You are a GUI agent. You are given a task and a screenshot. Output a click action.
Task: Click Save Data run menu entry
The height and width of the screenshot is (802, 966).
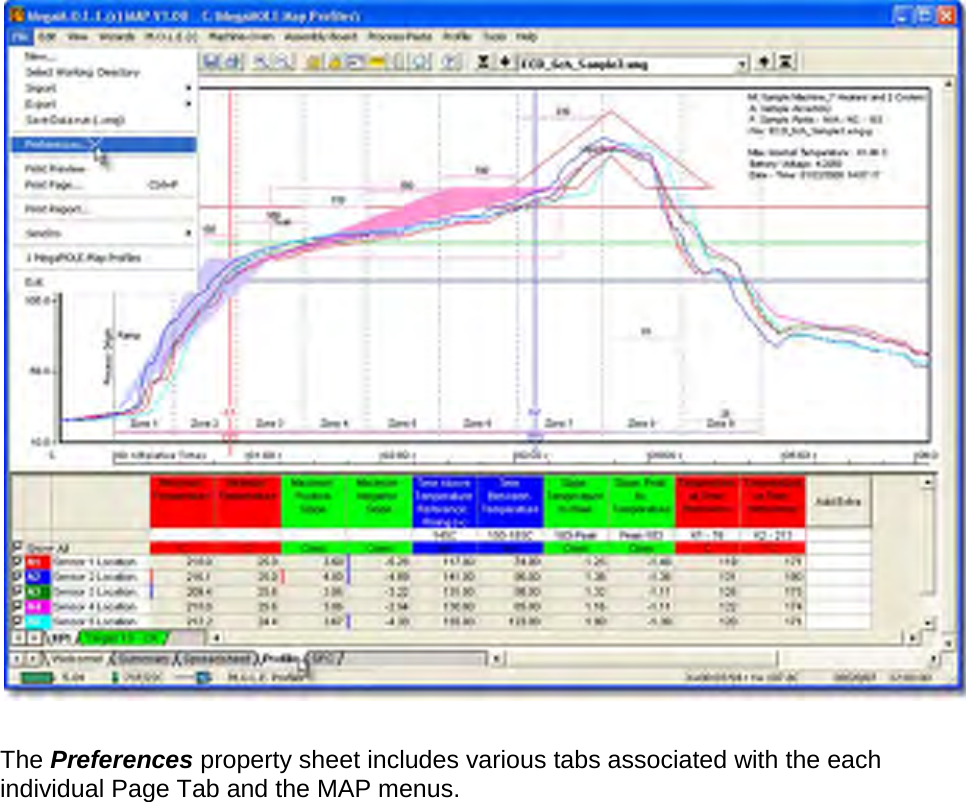[x=104, y=120]
